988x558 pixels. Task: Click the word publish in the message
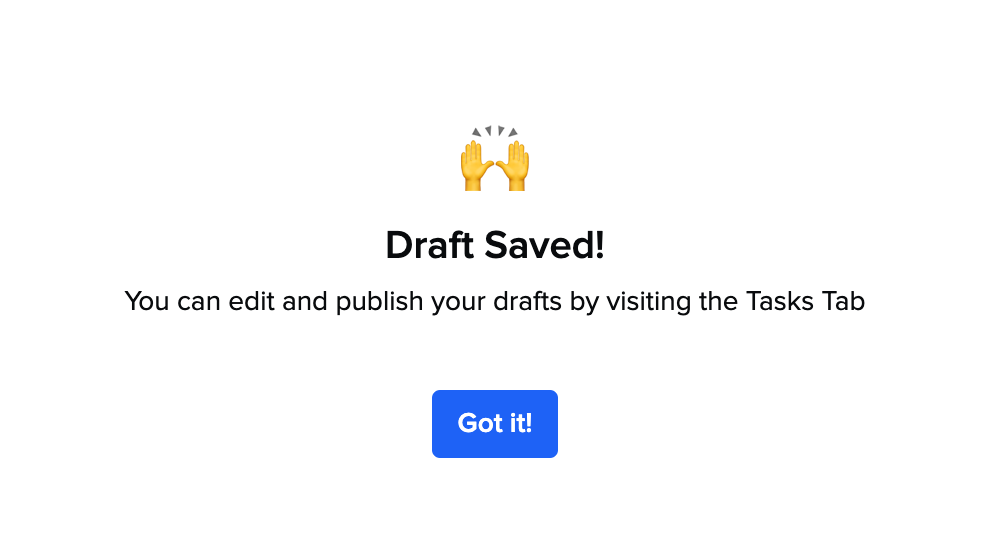point(379,302)
